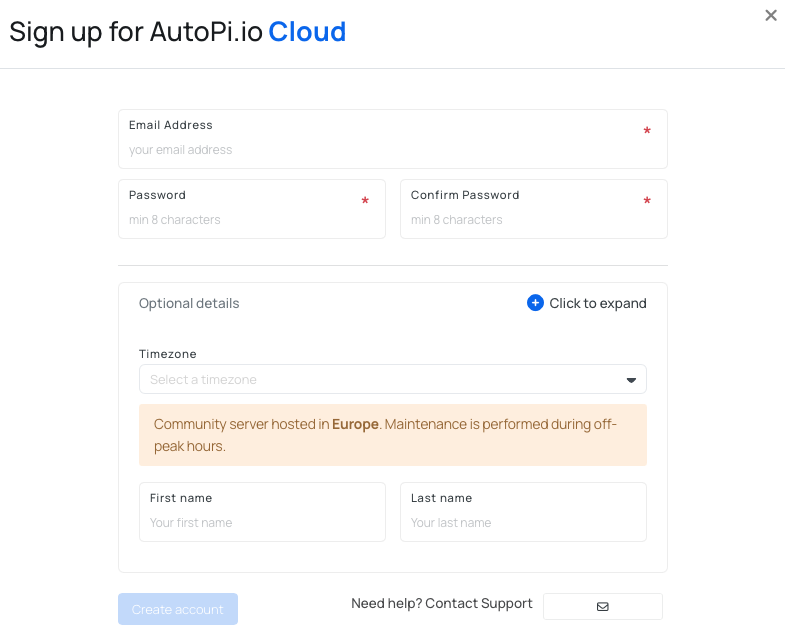Click 'Need help? Contact Support' text

point(442,603)
